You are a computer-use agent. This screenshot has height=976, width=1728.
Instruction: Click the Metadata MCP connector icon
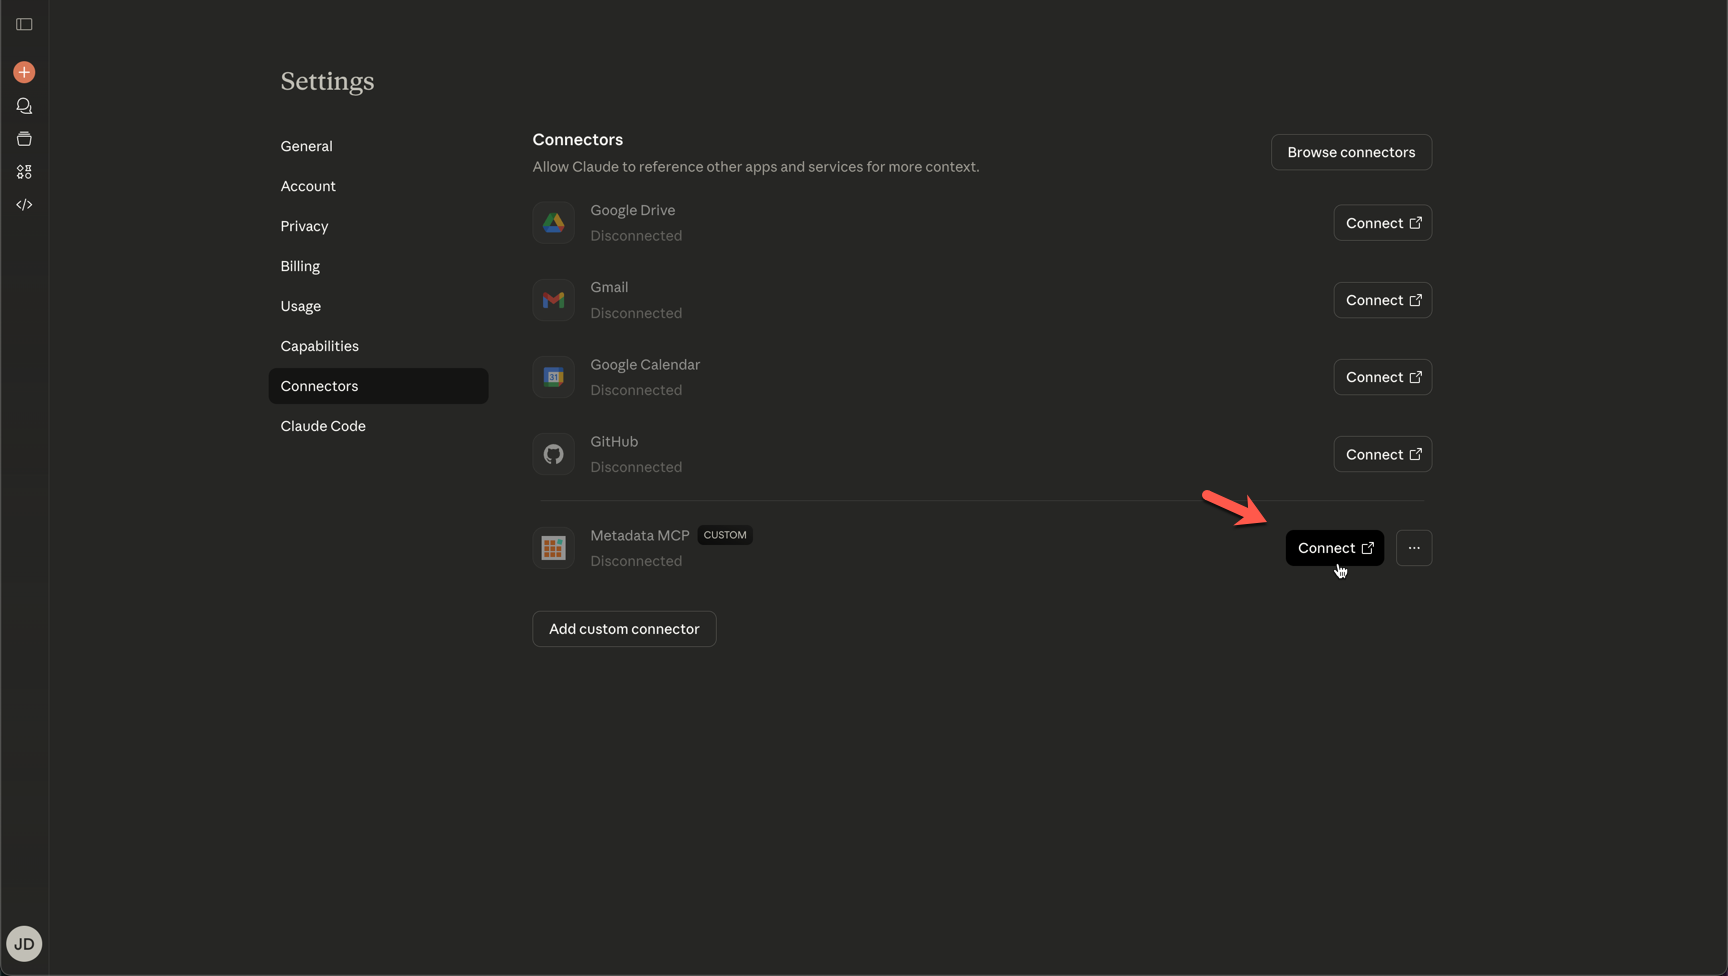click(553, 548)
